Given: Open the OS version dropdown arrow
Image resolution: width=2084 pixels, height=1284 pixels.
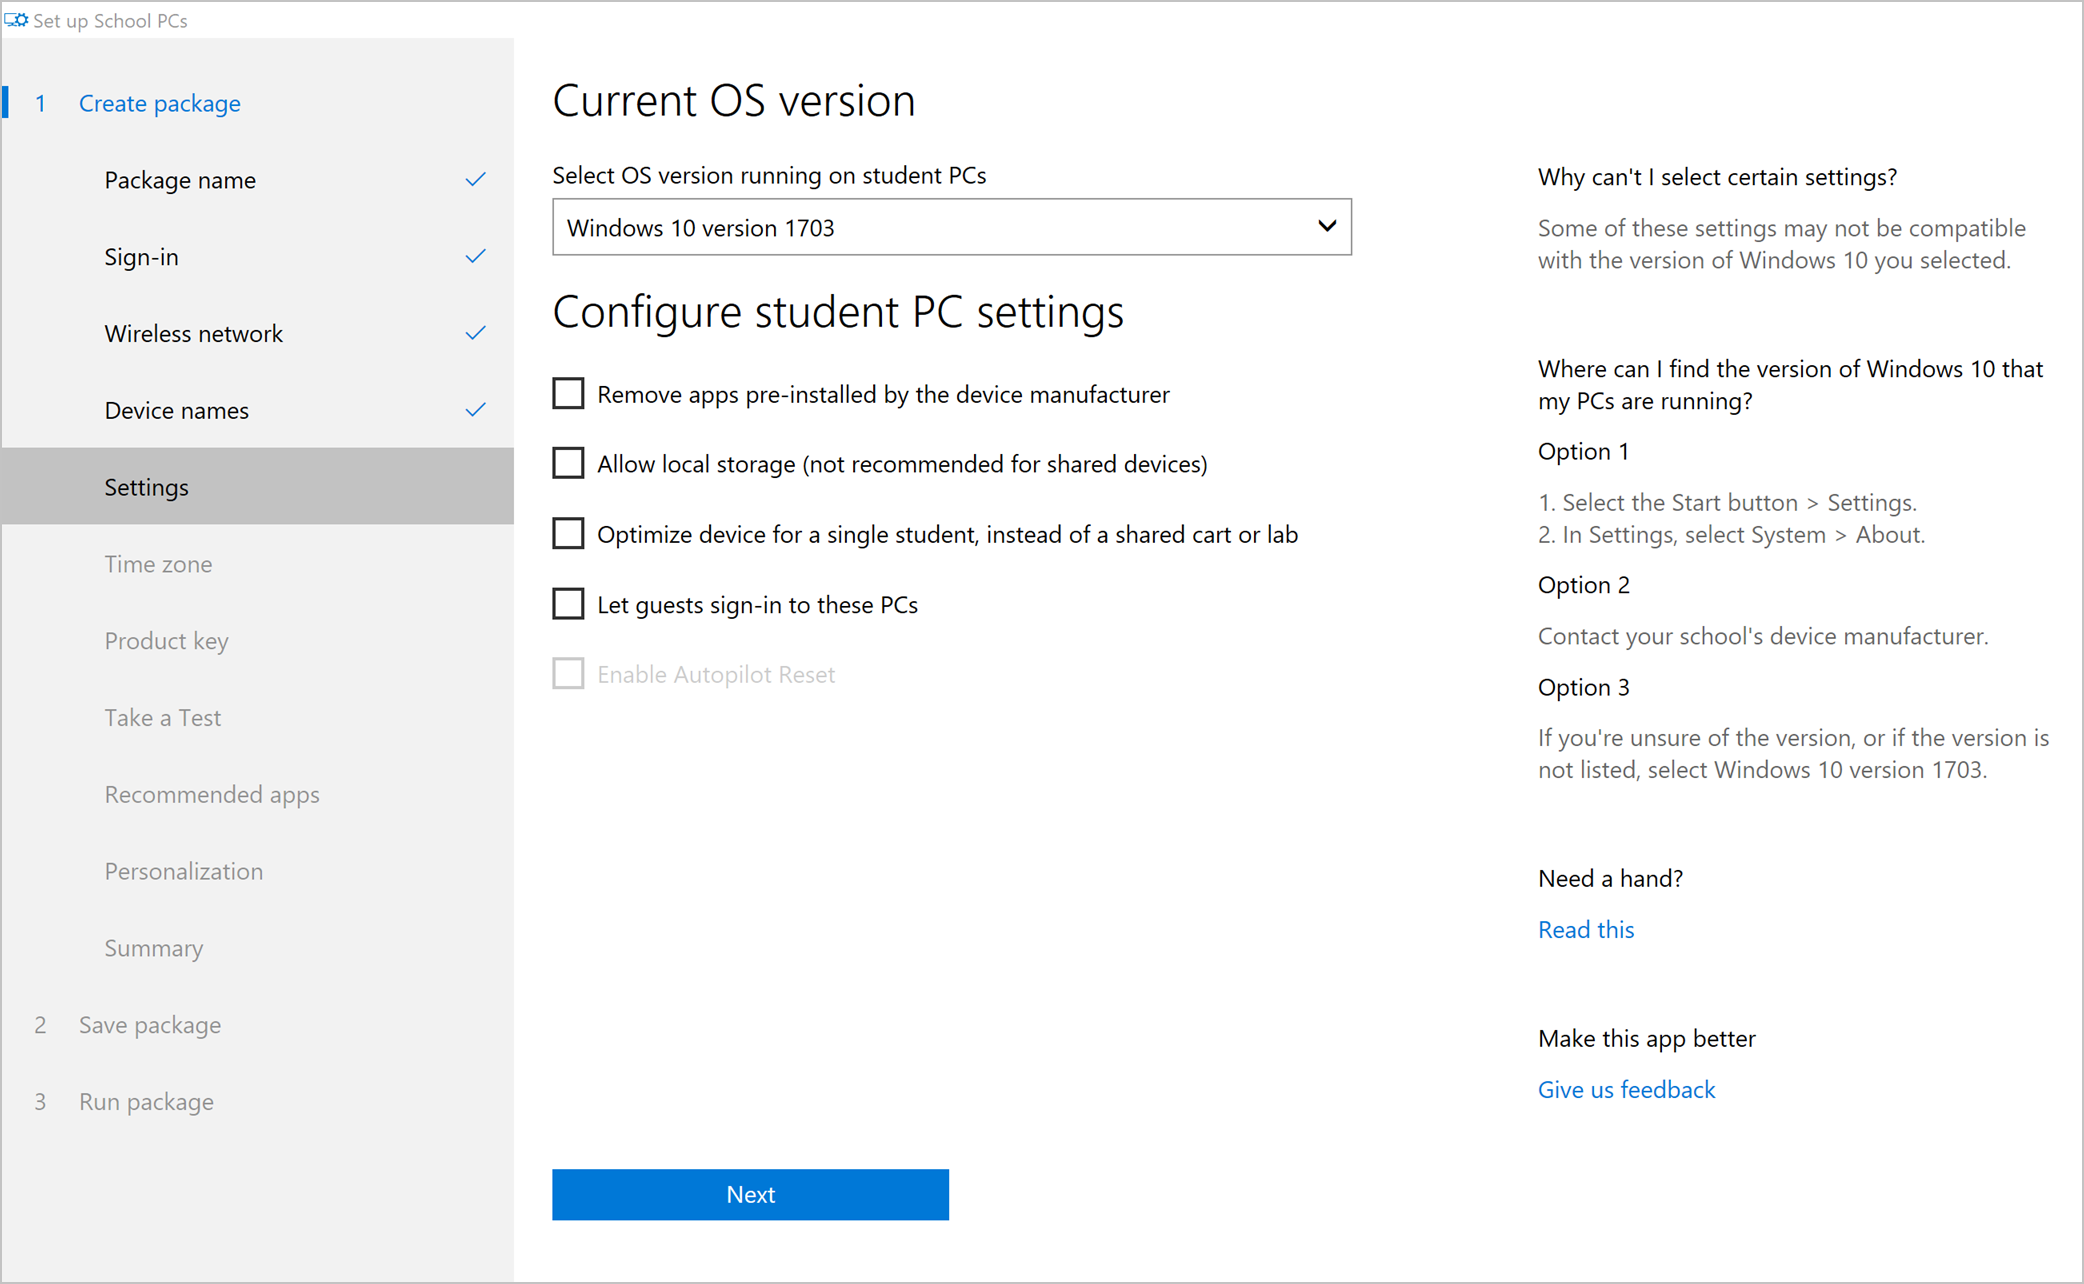Looking at the screenshot, I should [x=1326, y=227].
